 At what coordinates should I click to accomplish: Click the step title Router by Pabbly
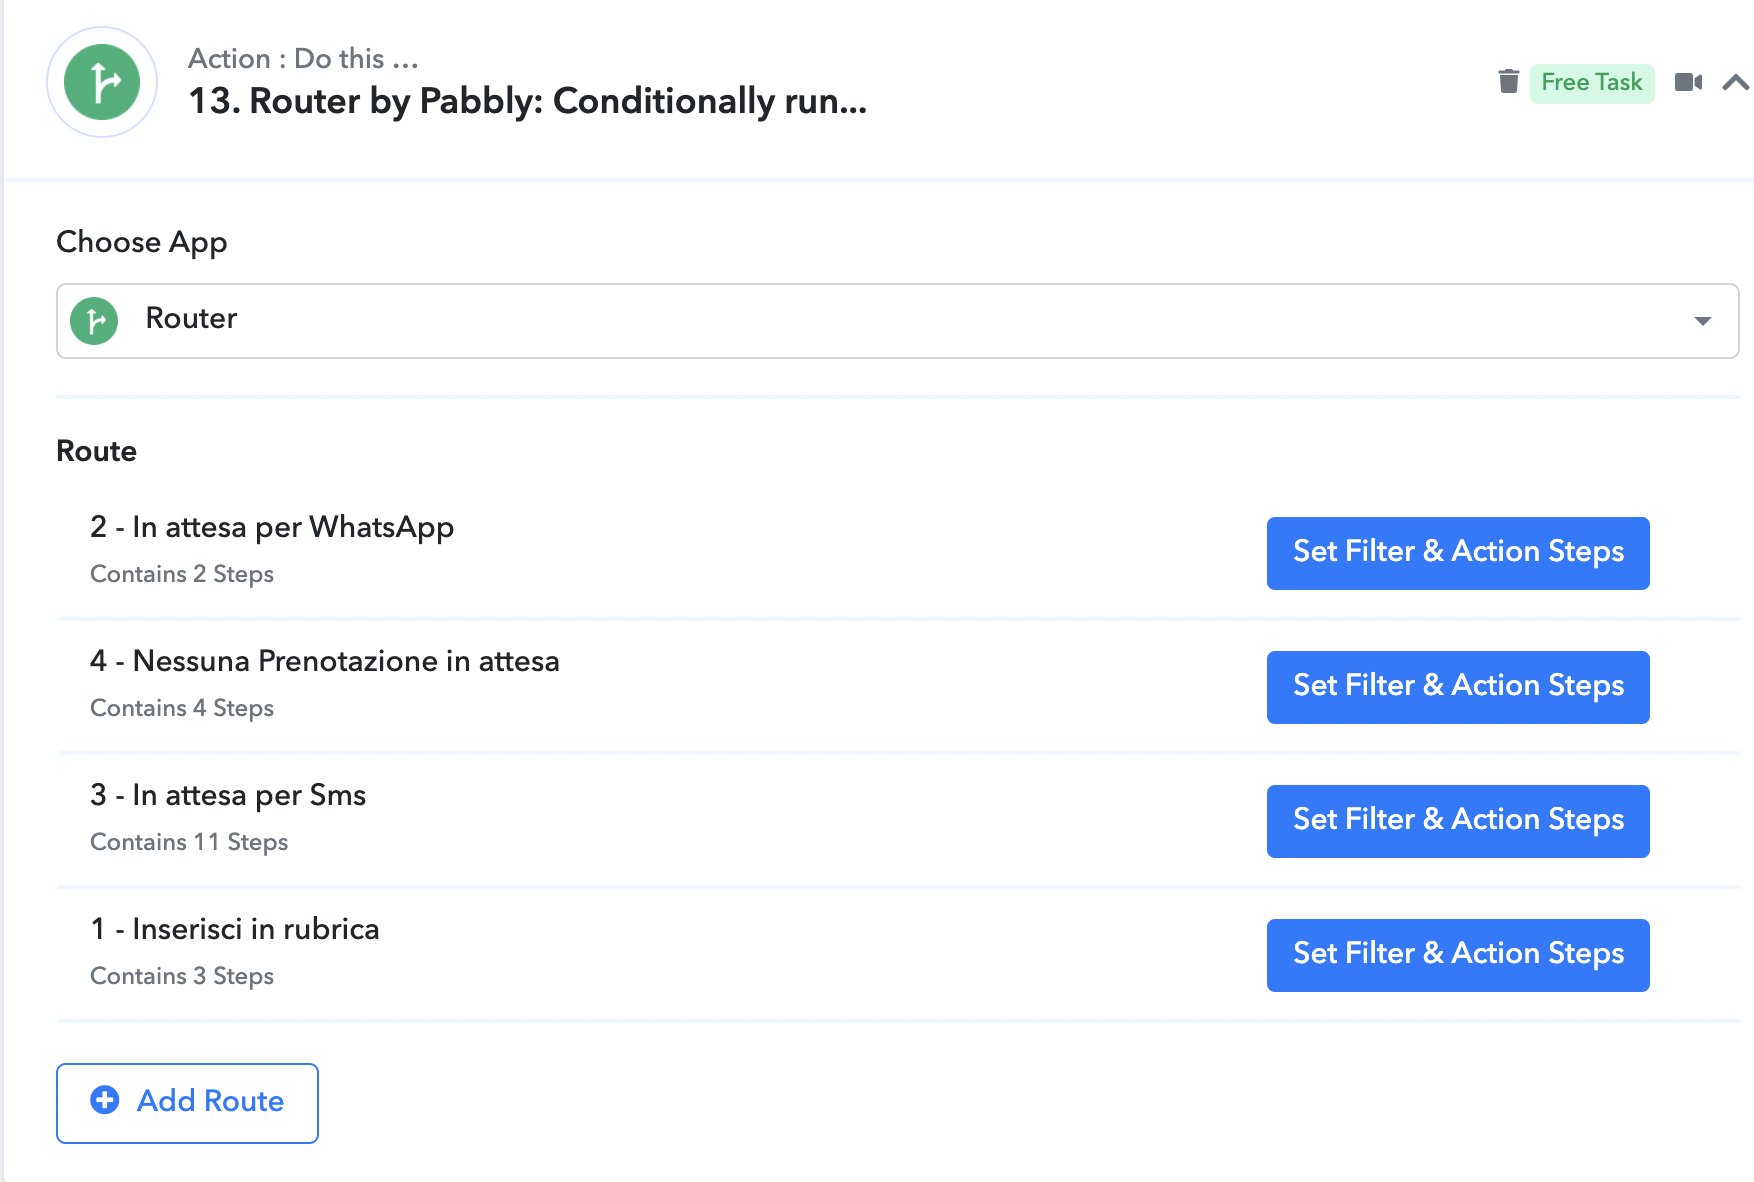click(528, 101)
